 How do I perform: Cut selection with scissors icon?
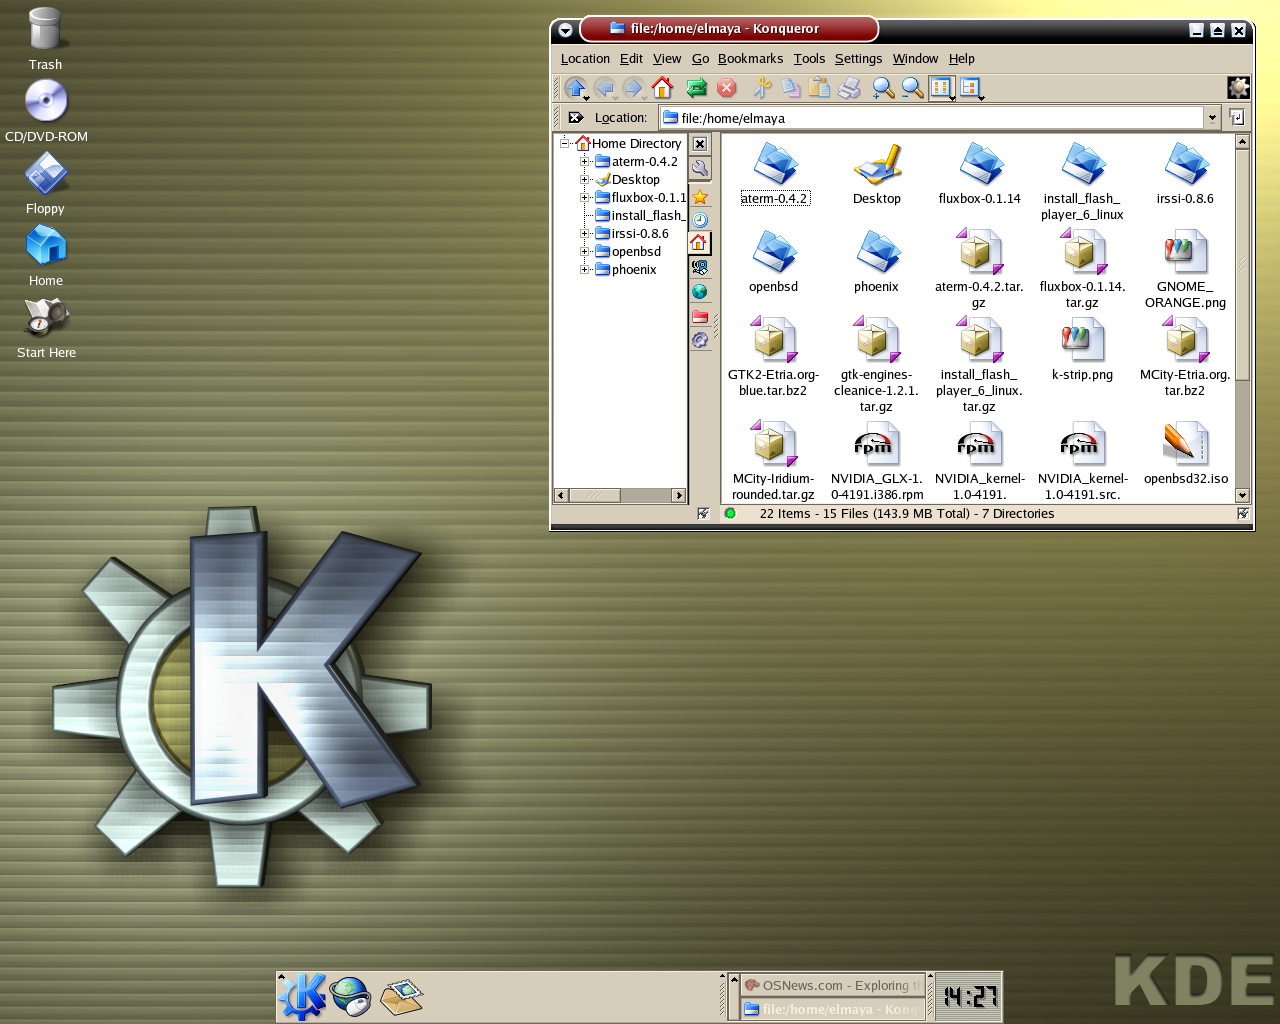761,88
